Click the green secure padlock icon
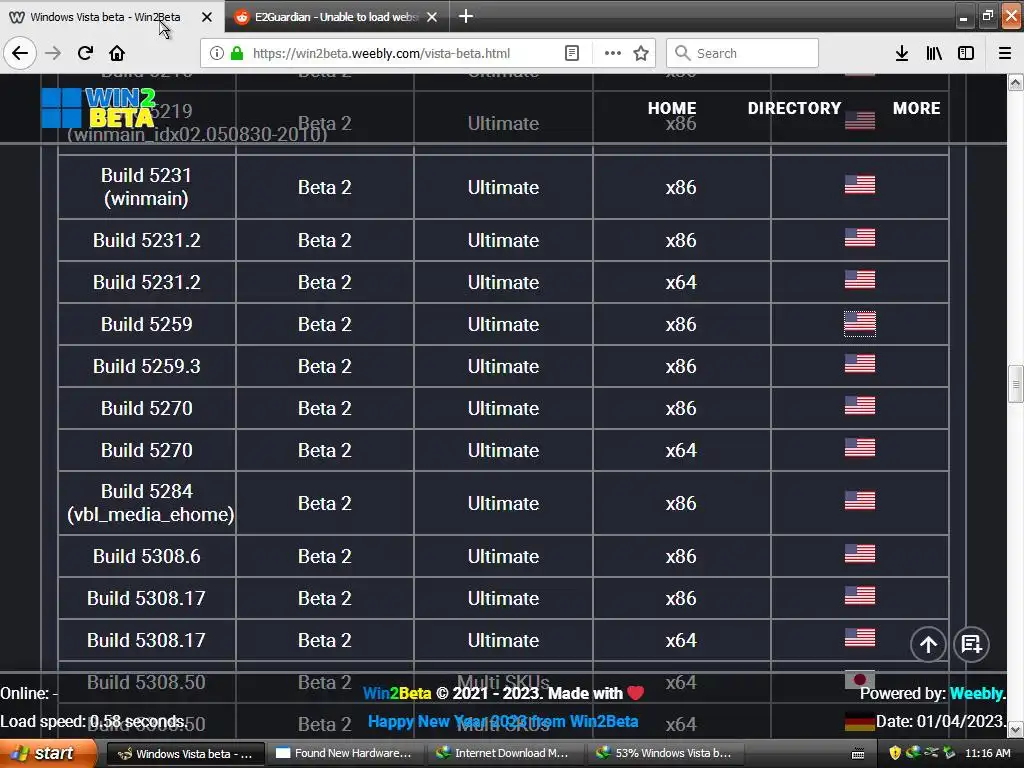This screenshot has width=1024, height=768. point(237,53)
